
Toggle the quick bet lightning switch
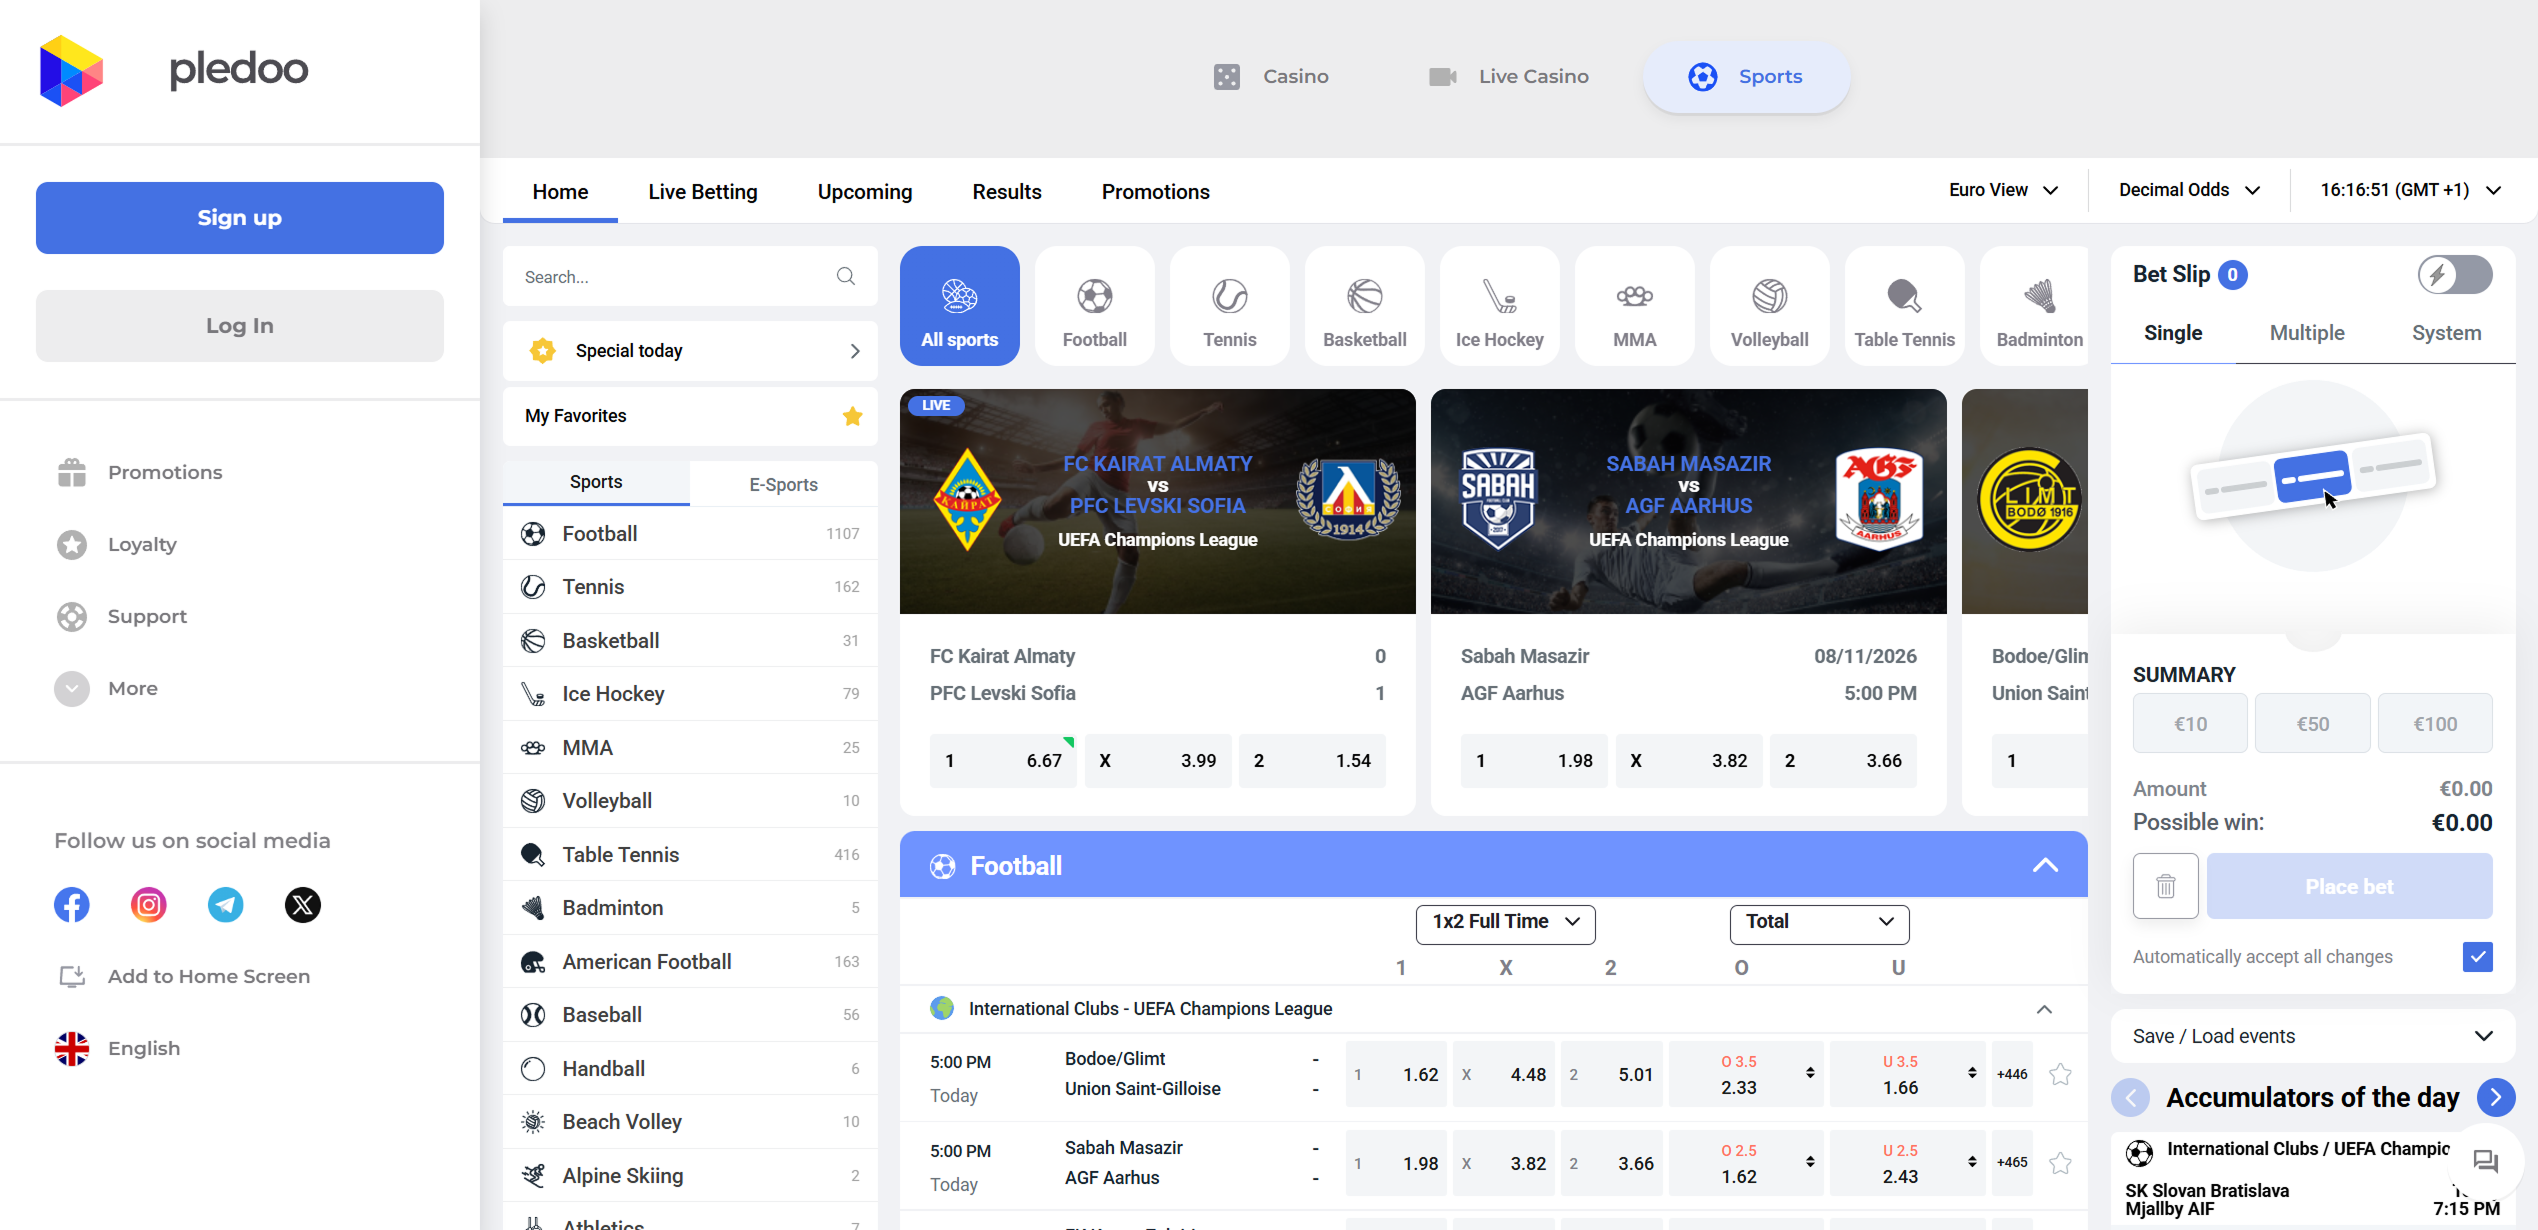click(2455, 274)
